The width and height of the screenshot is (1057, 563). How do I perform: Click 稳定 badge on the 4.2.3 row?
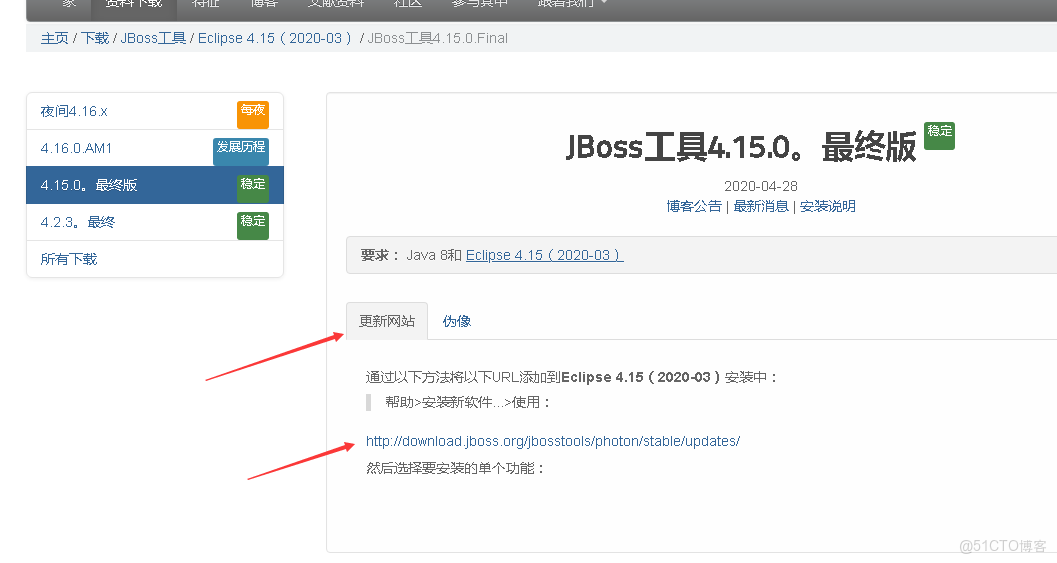[x=253, y=225]
